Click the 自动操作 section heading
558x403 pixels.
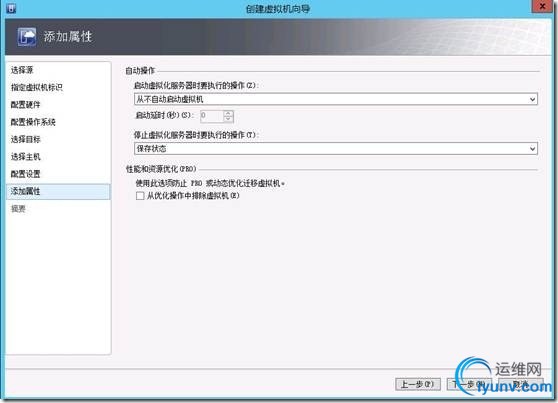[x=140, y=70]
